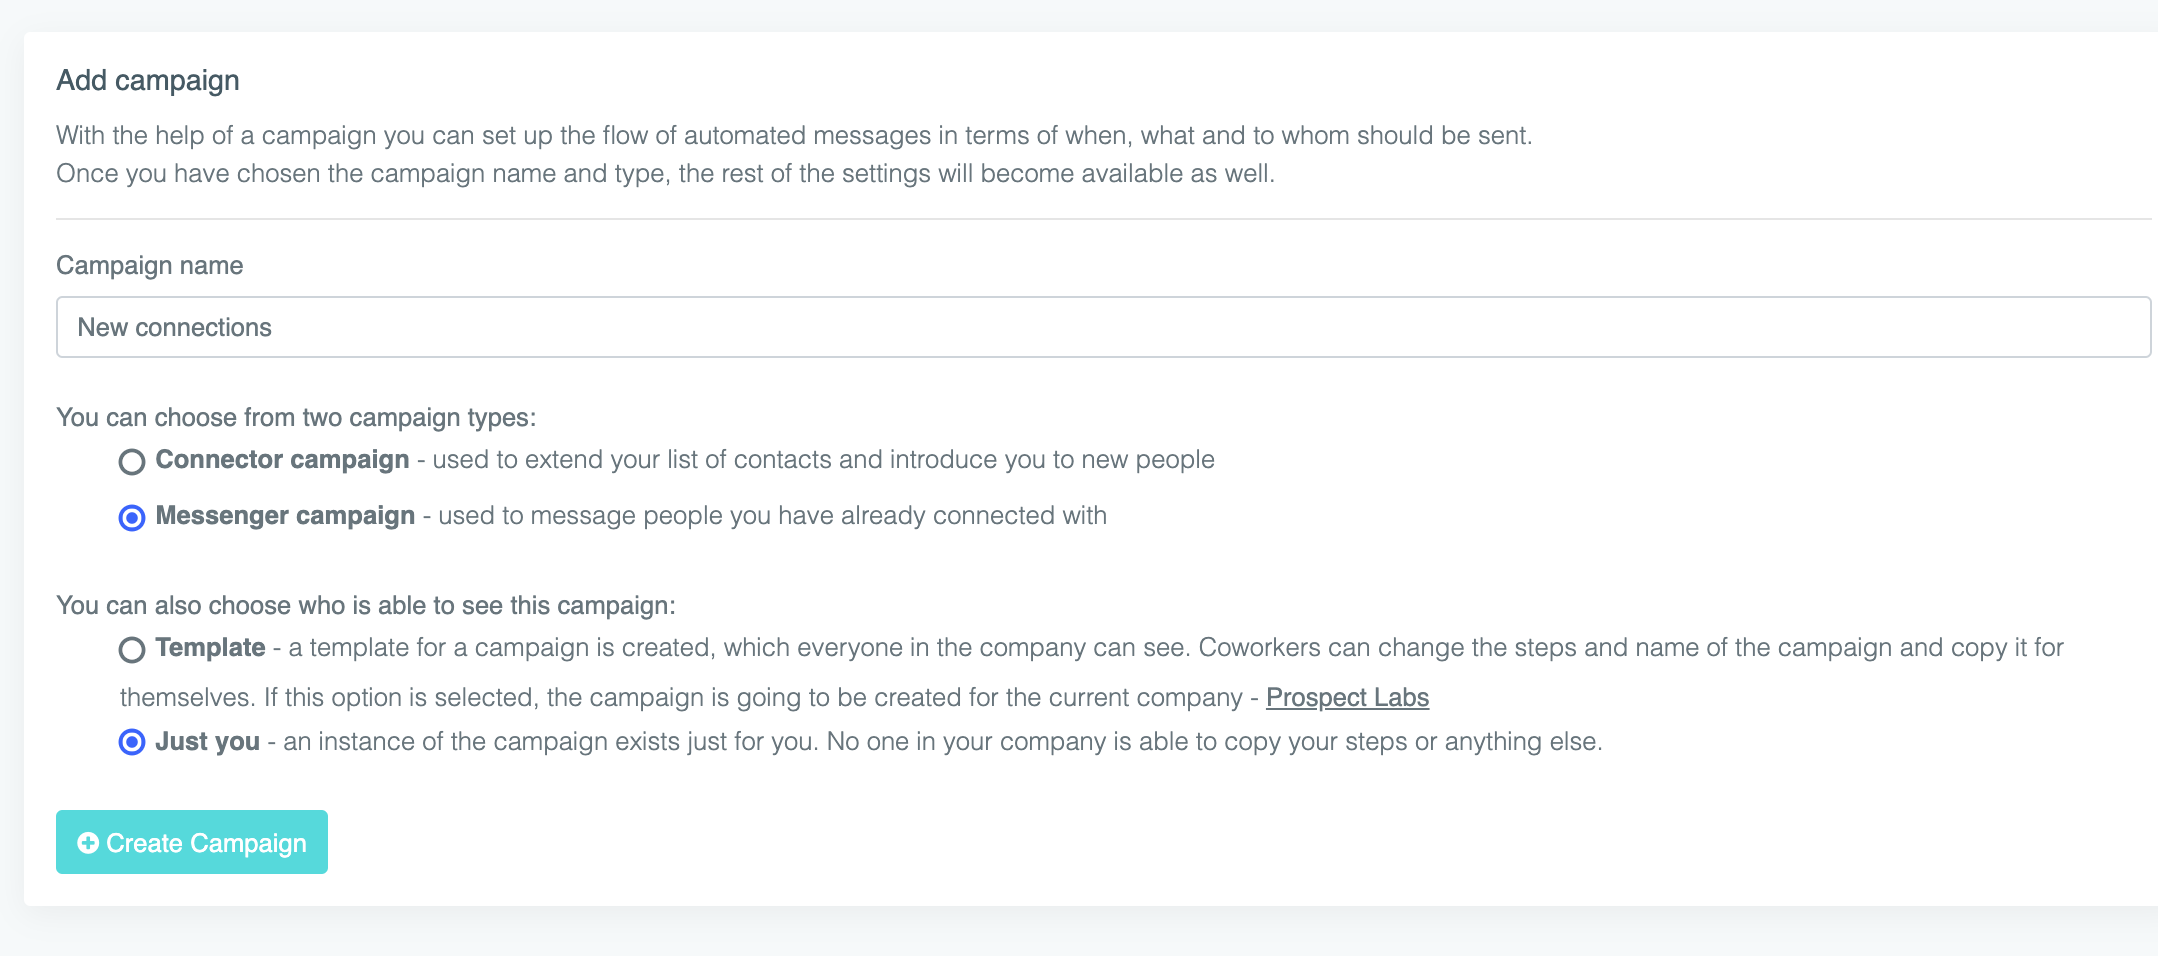Viewport: 2158px width, 956px height.
Task: Select the Connector campaign radio button
Action: pos(132,461)
